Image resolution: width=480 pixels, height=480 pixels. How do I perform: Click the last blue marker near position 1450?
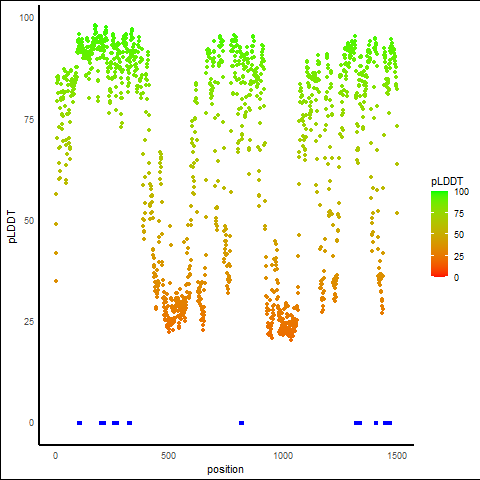point(387,423)
